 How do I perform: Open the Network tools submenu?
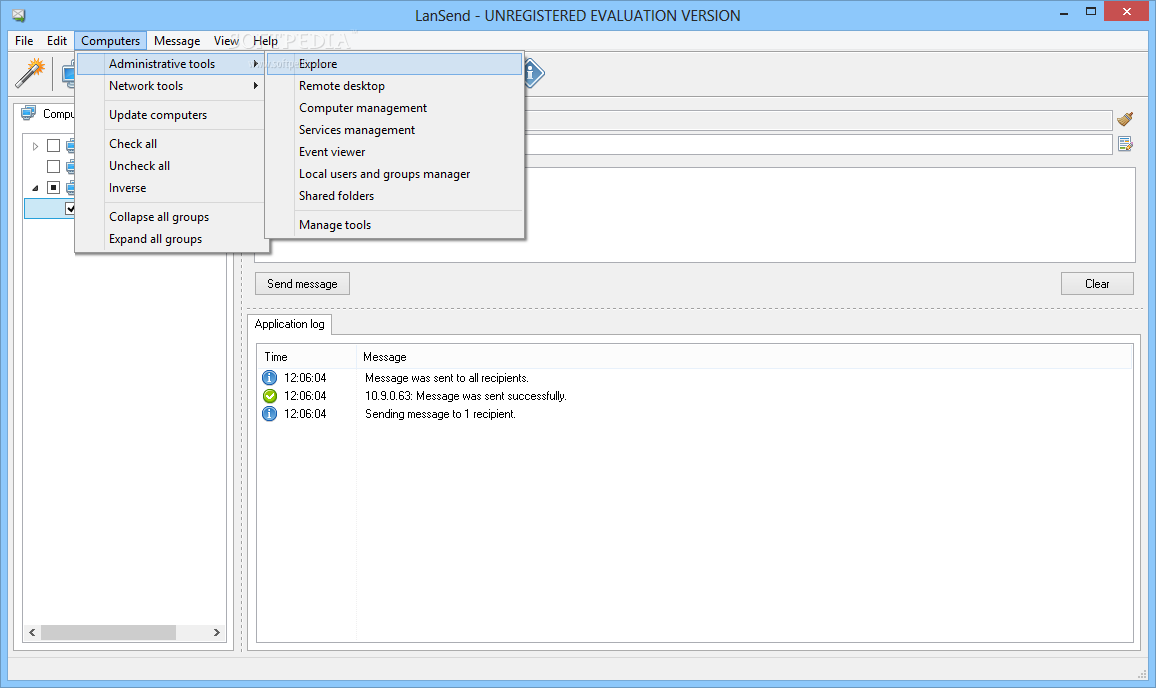pyautogui.click(x=170, y=86)
